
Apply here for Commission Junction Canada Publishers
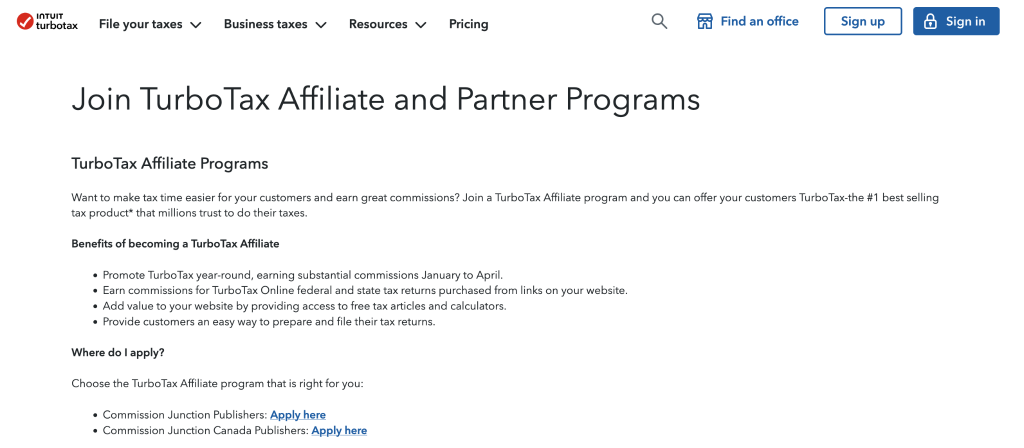tap(339, 430)
